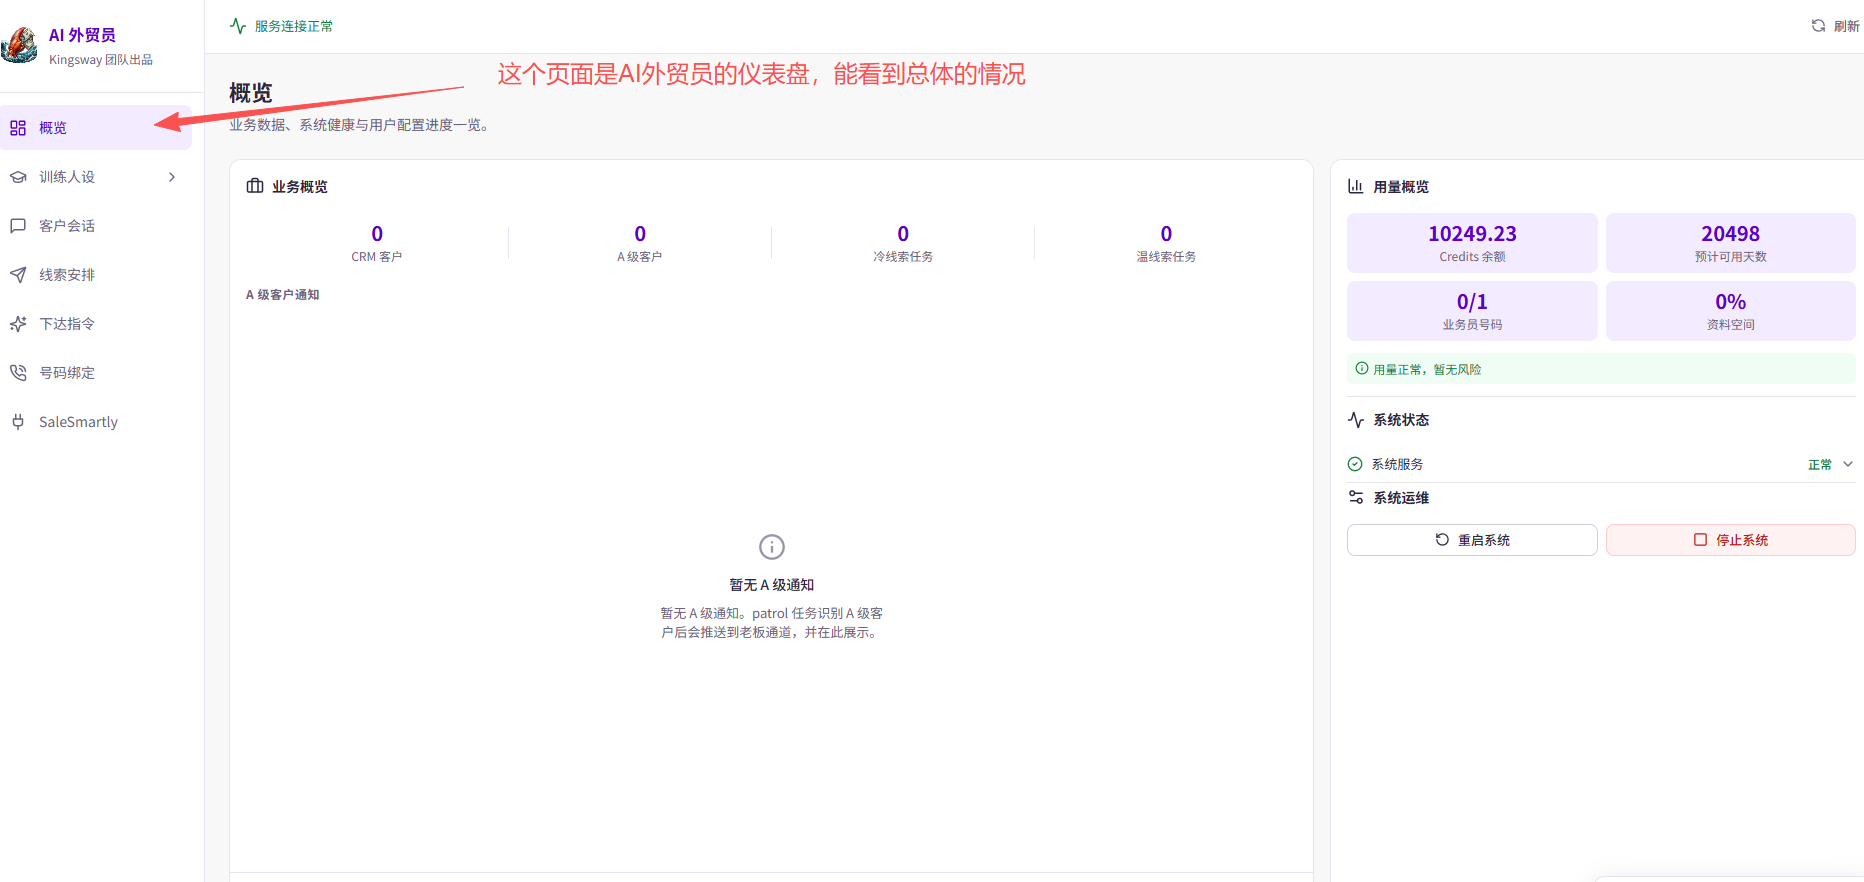Expand the 训练人设 submenu chevron
Viewport: 1864px width, 882px height.
point(172,177)
